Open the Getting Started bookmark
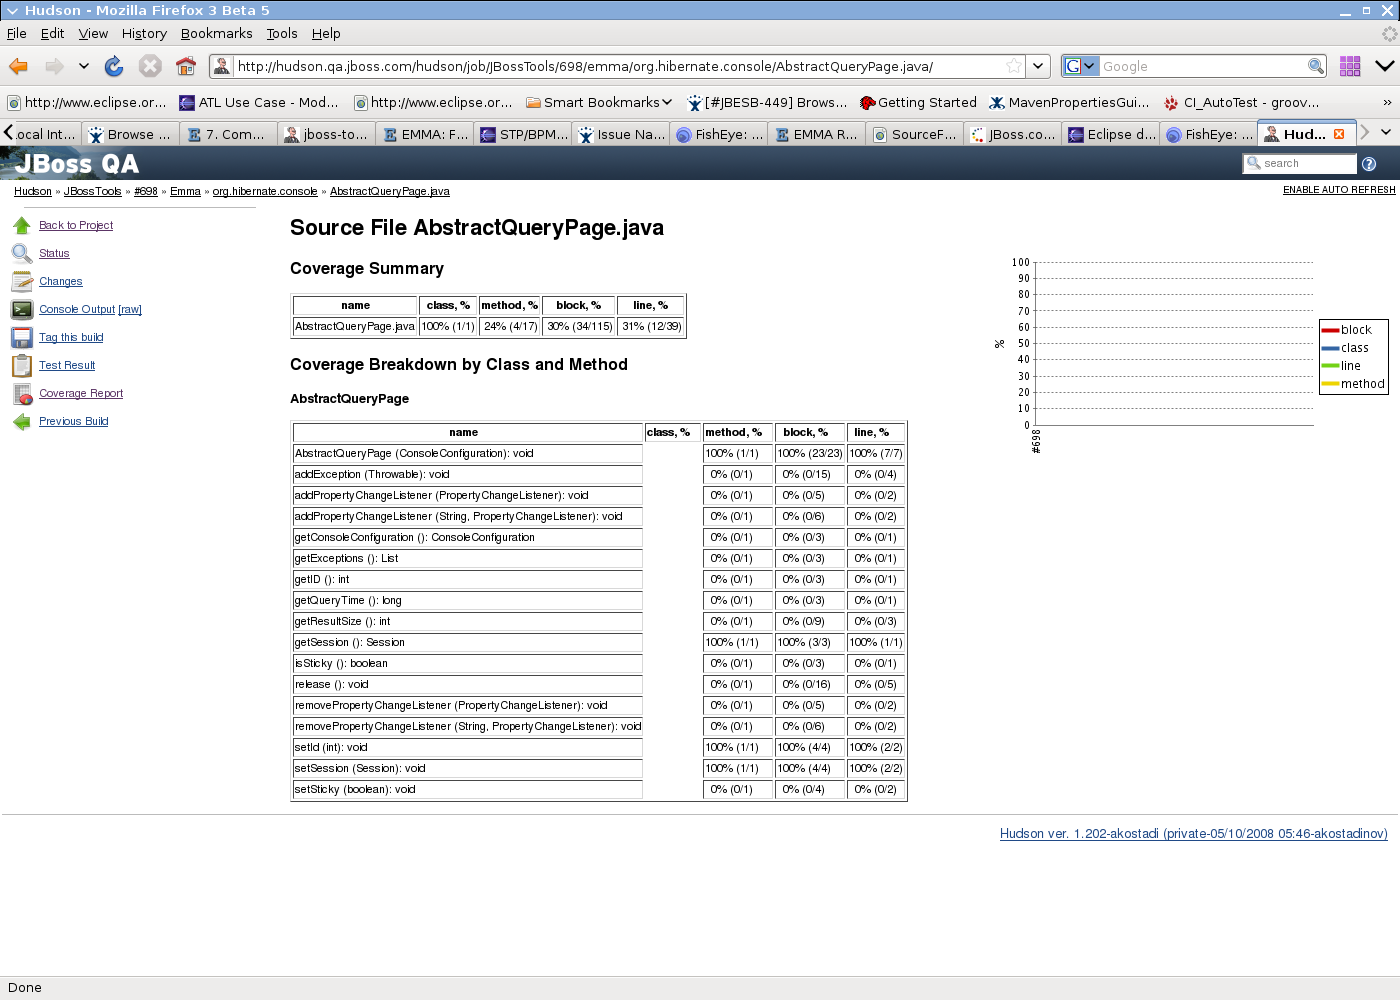The image size is (1400, 1000). tap(918, 102)
